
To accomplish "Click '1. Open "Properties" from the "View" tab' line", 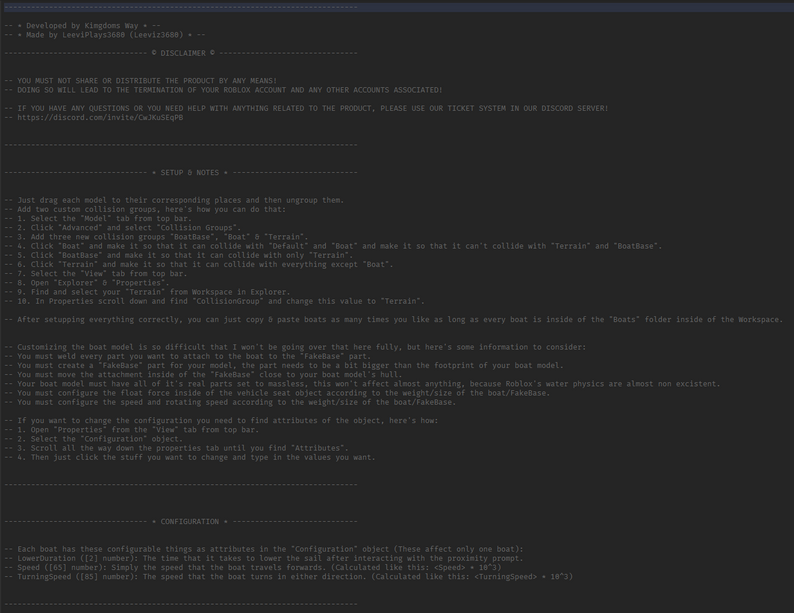I will coord(132,430).
